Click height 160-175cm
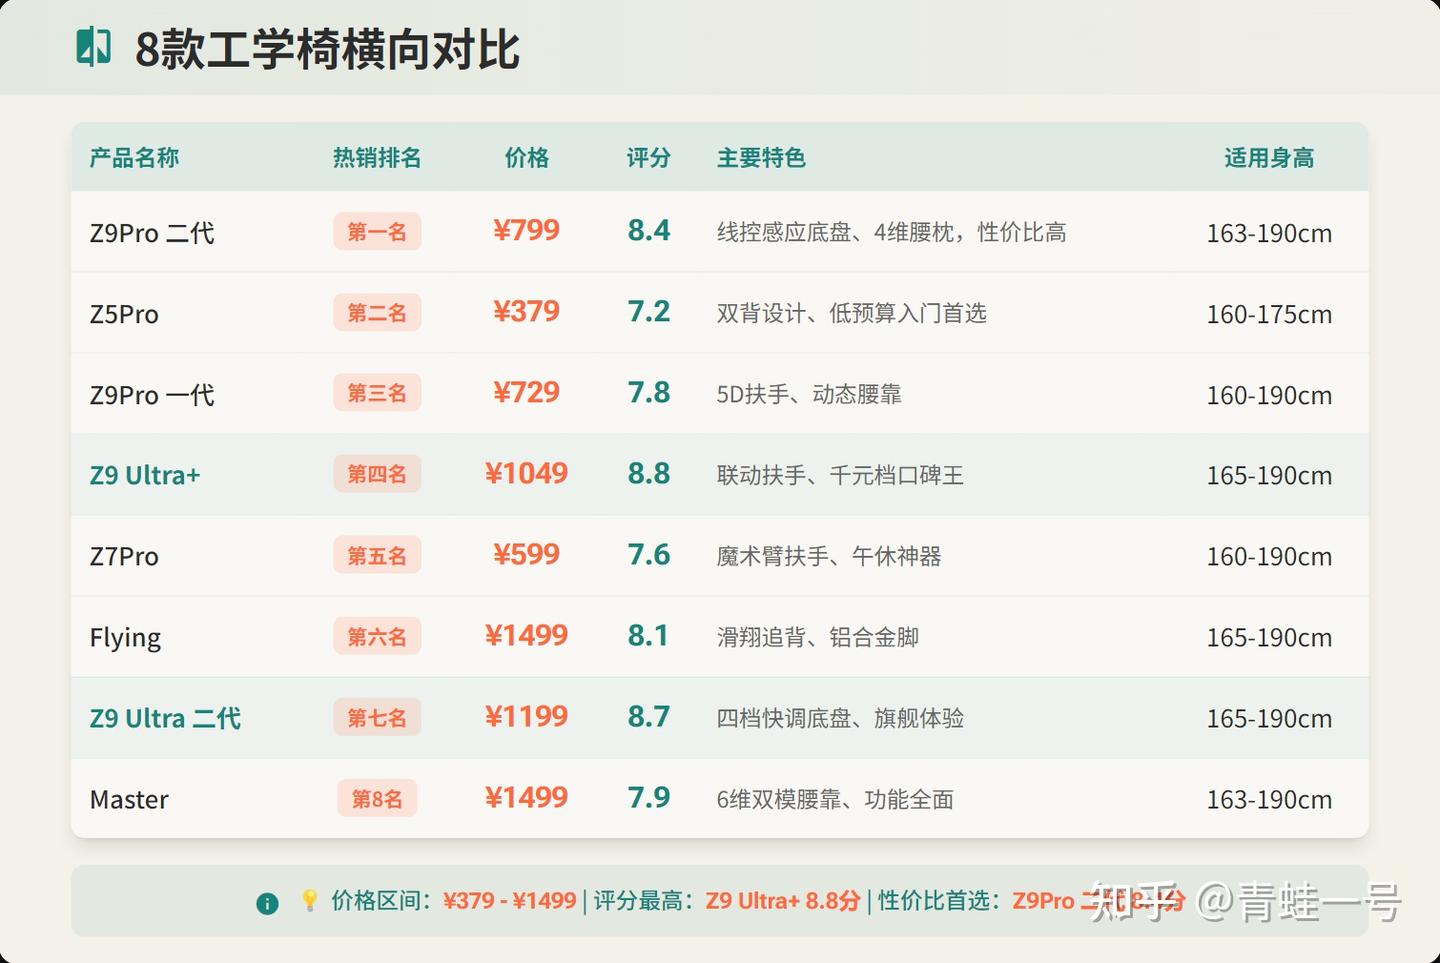 [x=1269, y=314]
